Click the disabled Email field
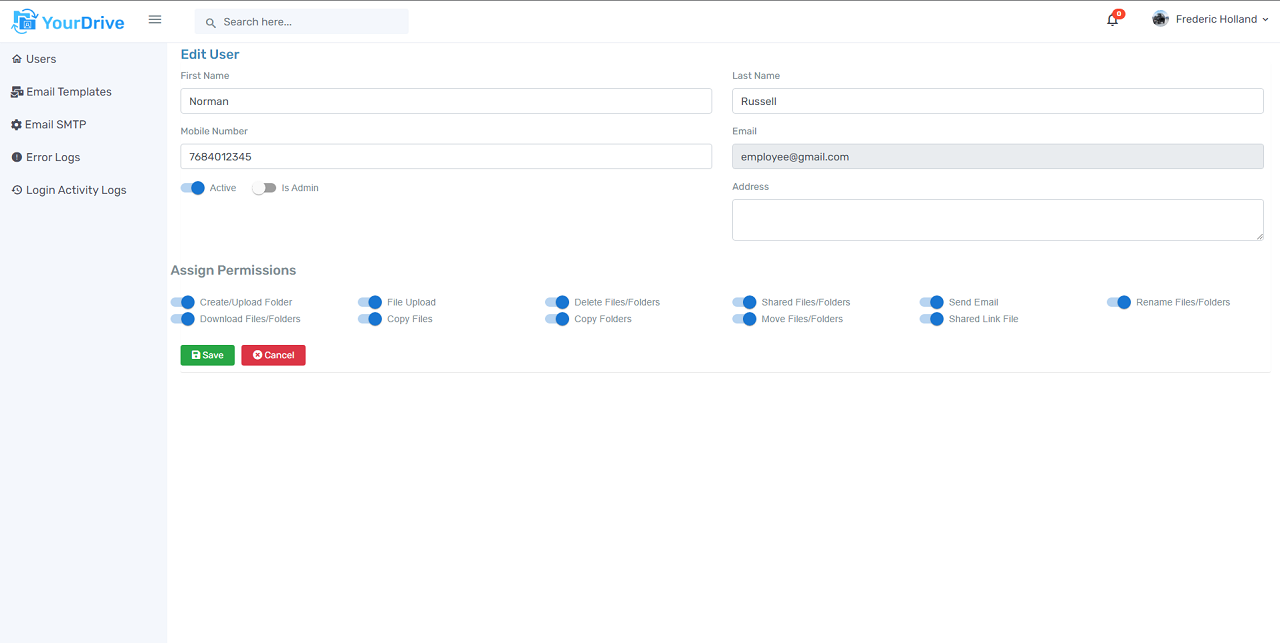Screen dimensions: 1280x643 [x=998, y=156]
